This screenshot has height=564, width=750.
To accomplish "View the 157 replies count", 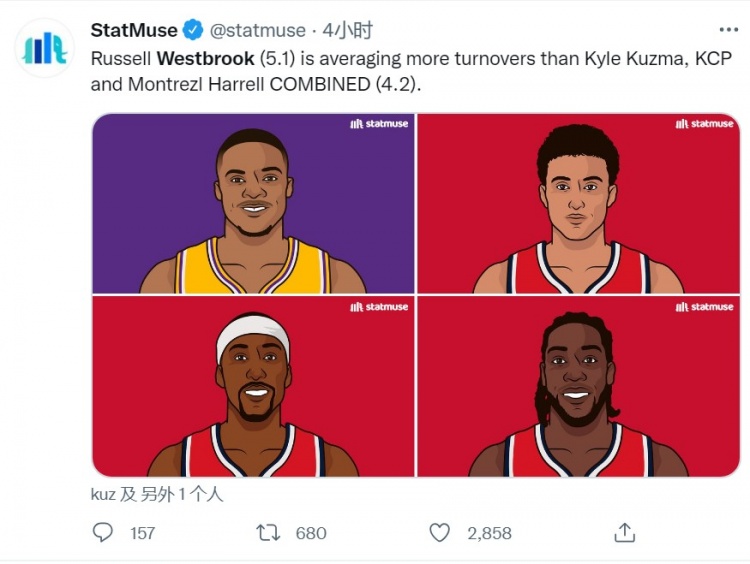I will point(142,533).
